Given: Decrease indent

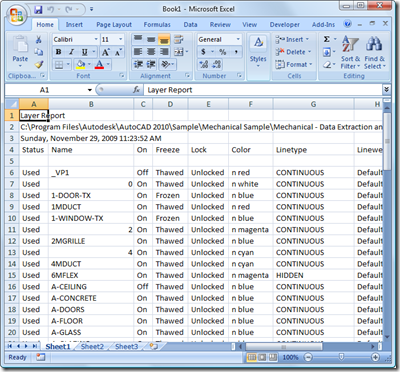Looking at the screenshot, I should click(x=138, y=64).
